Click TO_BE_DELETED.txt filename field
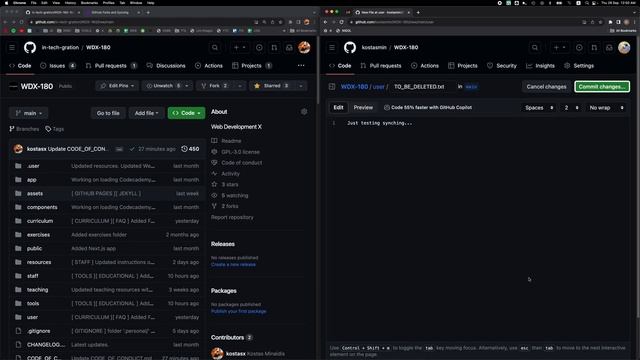Image resolution: width=640 pixels, height=360 pixels. point(422,87)
